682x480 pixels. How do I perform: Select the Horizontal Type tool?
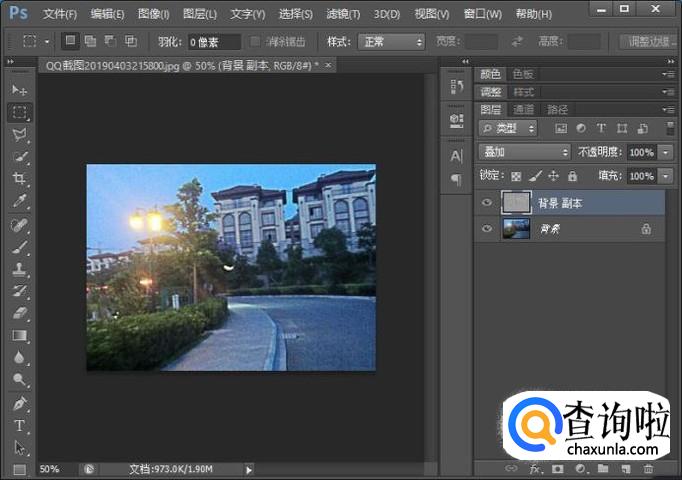coord(20,425)
